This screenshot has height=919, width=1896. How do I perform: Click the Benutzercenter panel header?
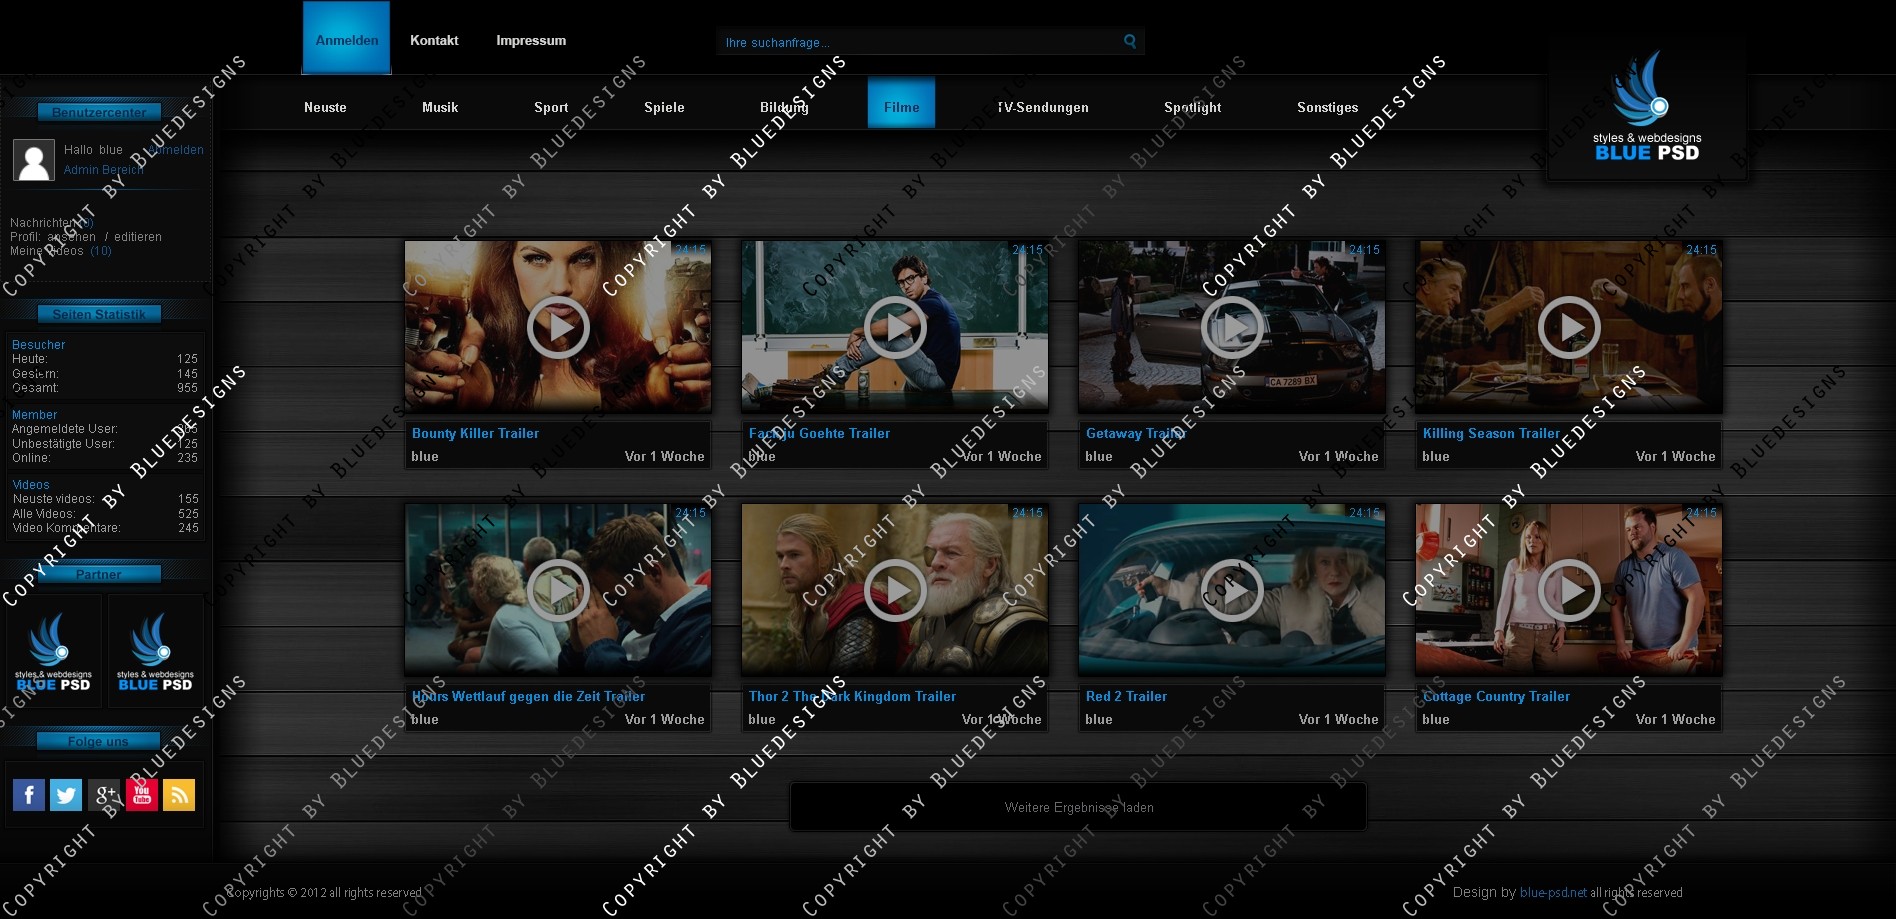pos(99,112)
